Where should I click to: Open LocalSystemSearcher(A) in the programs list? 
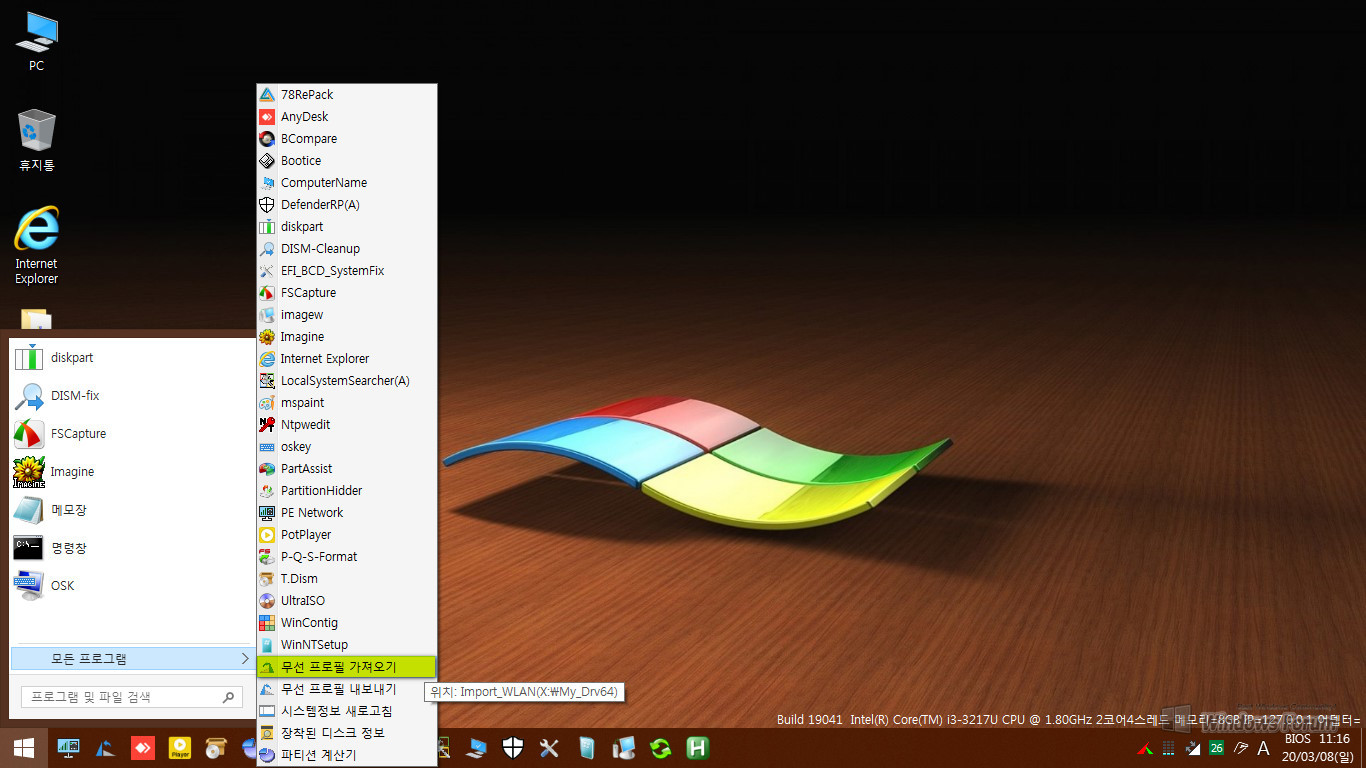(347, 381)
